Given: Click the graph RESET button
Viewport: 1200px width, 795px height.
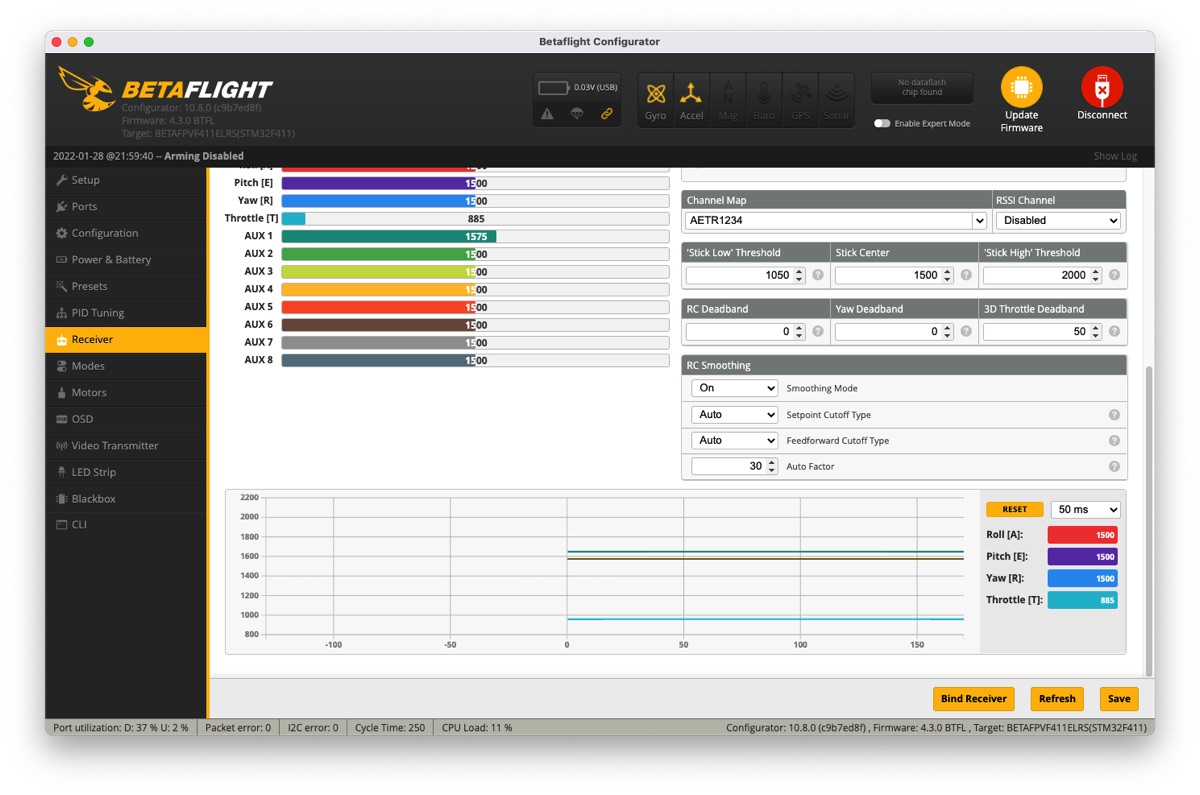Looking at the screenshot, I should pos(1014,509).
